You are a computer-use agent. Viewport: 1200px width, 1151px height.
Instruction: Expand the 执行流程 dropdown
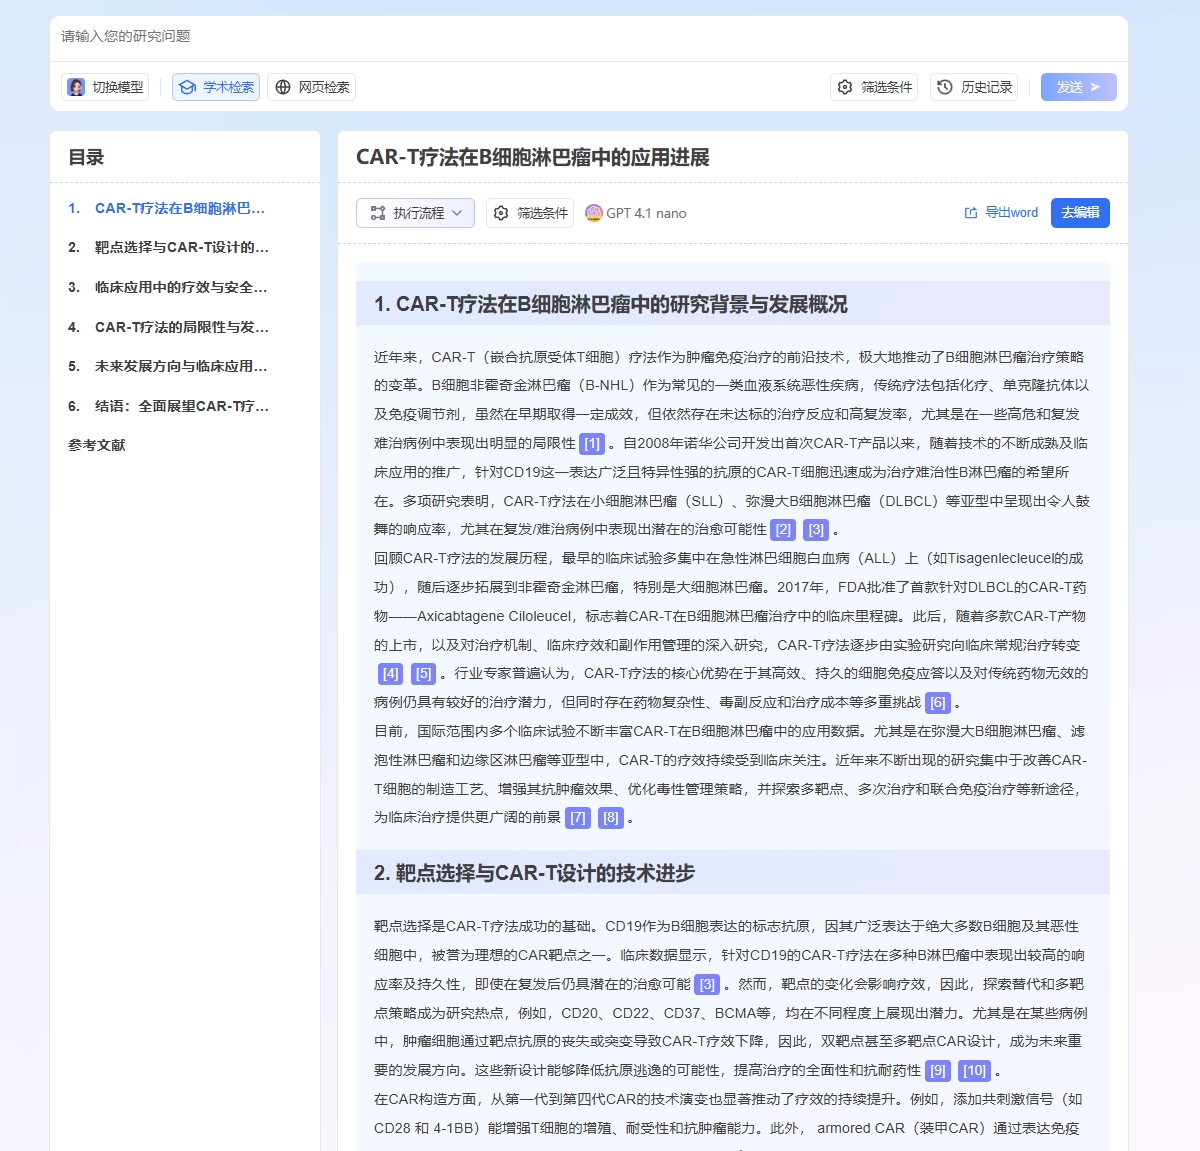coord(415,213)
